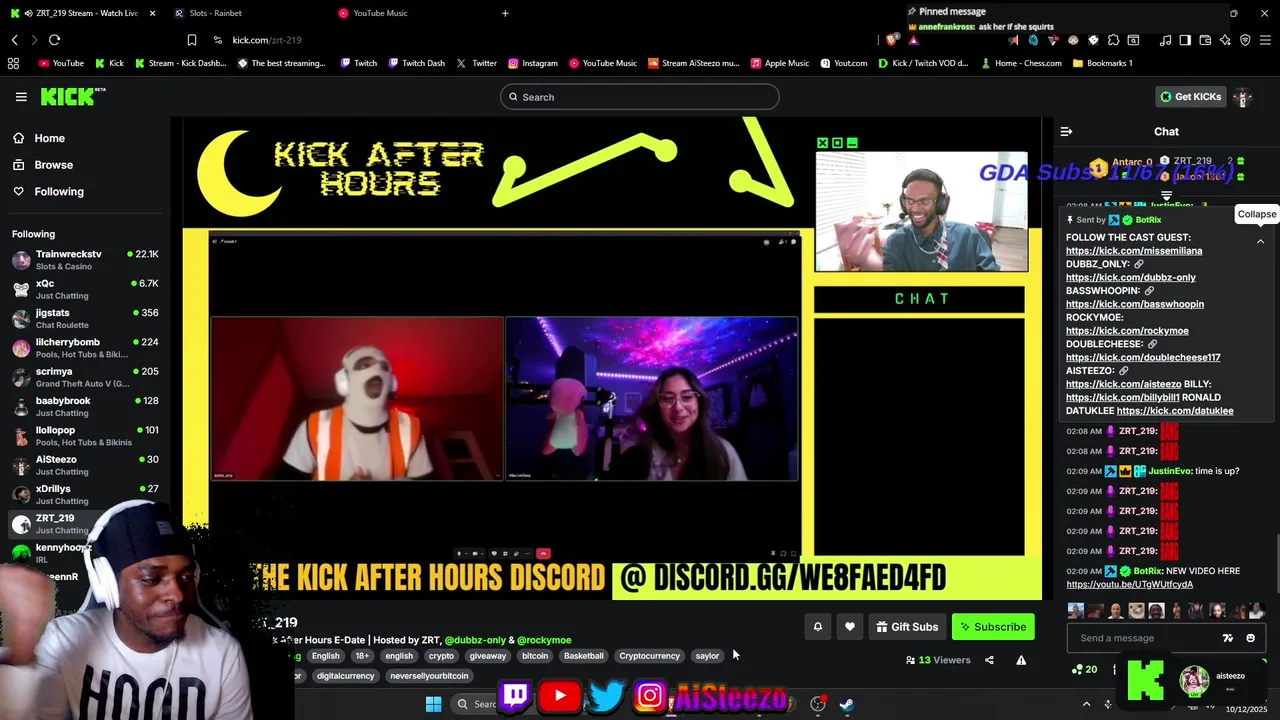Open kick.com/missemiliana link
This screenshot has height=720, width=1280.
1134,251
